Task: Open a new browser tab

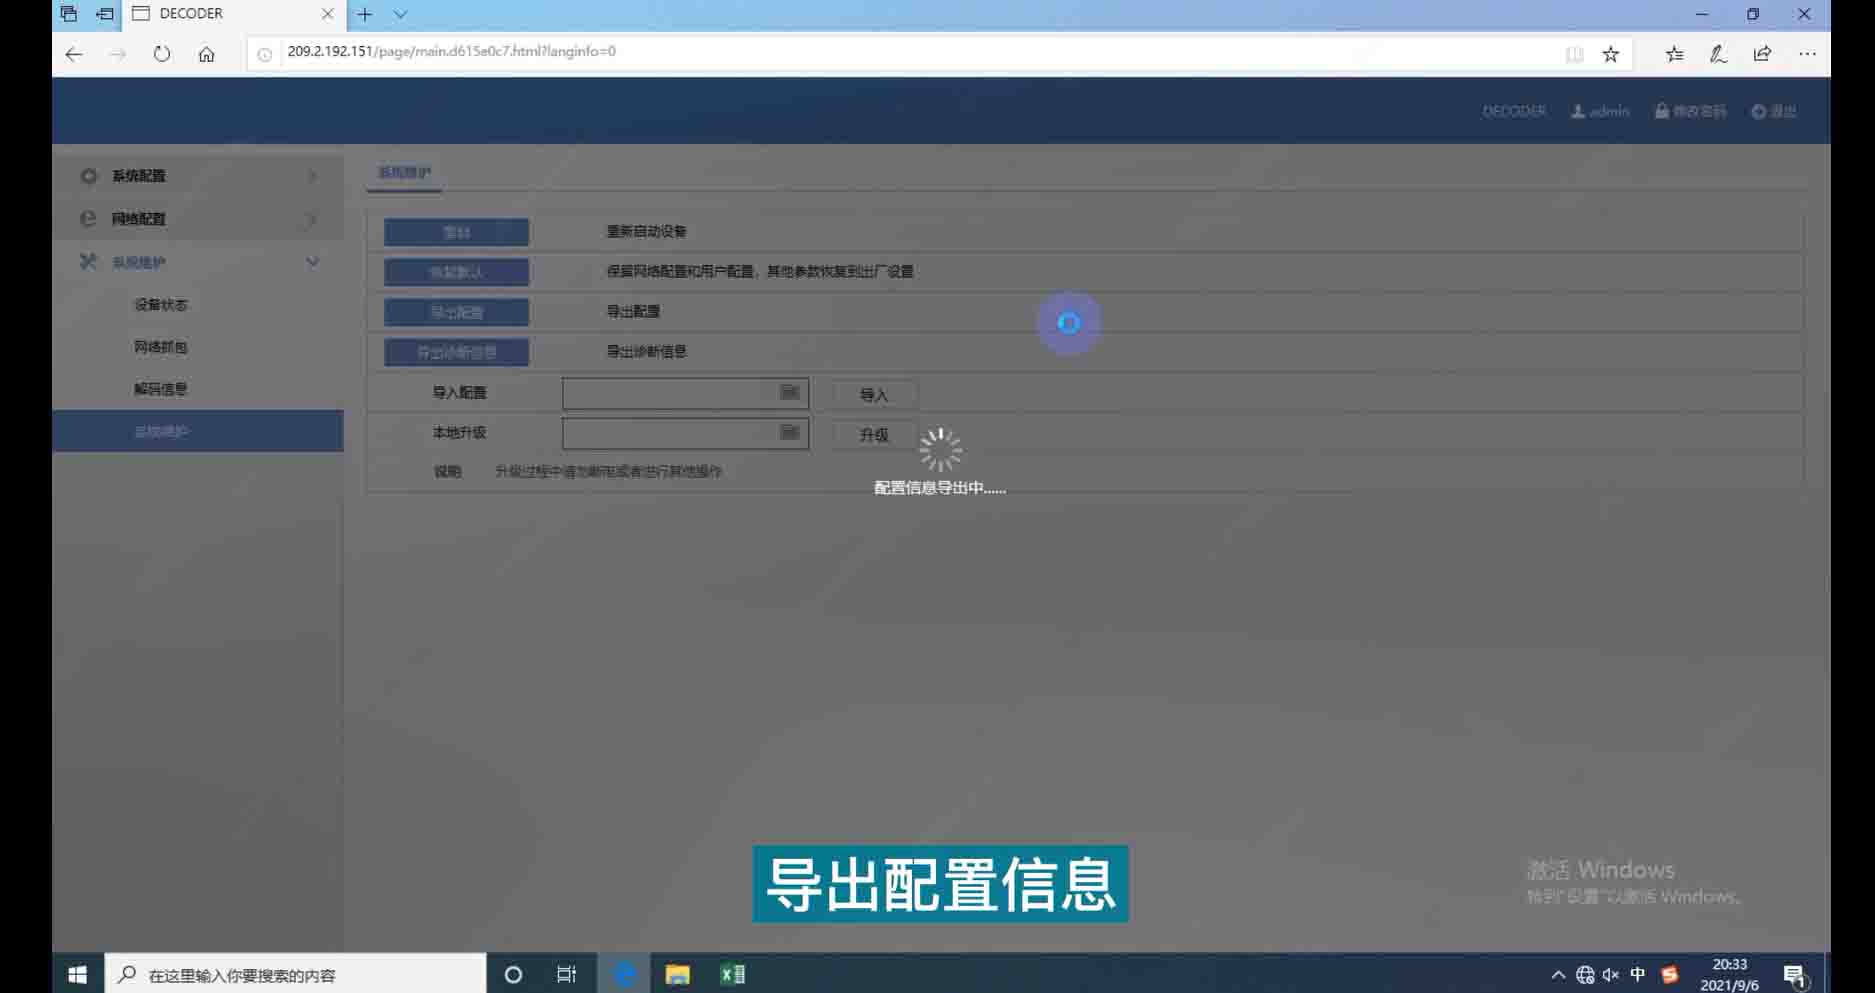Action: click(365, 14)
